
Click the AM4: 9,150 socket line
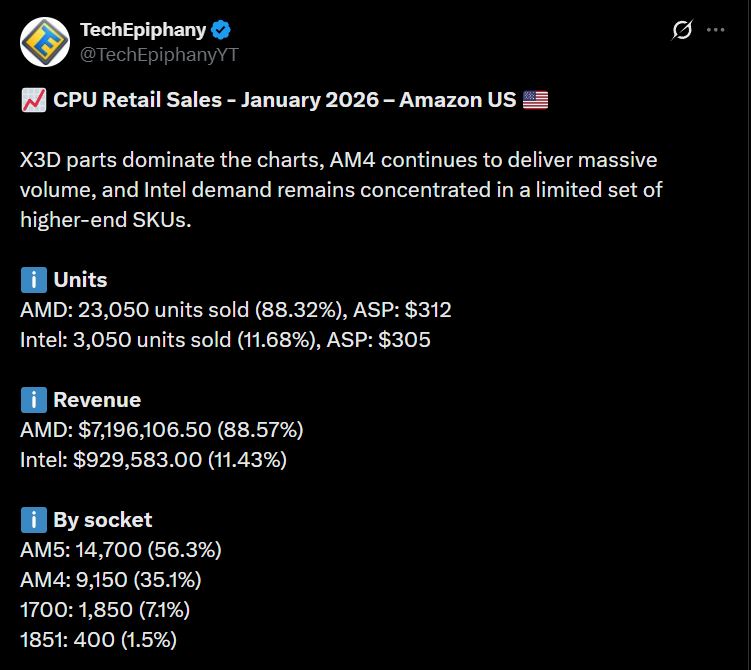click(x=116, y=579)
